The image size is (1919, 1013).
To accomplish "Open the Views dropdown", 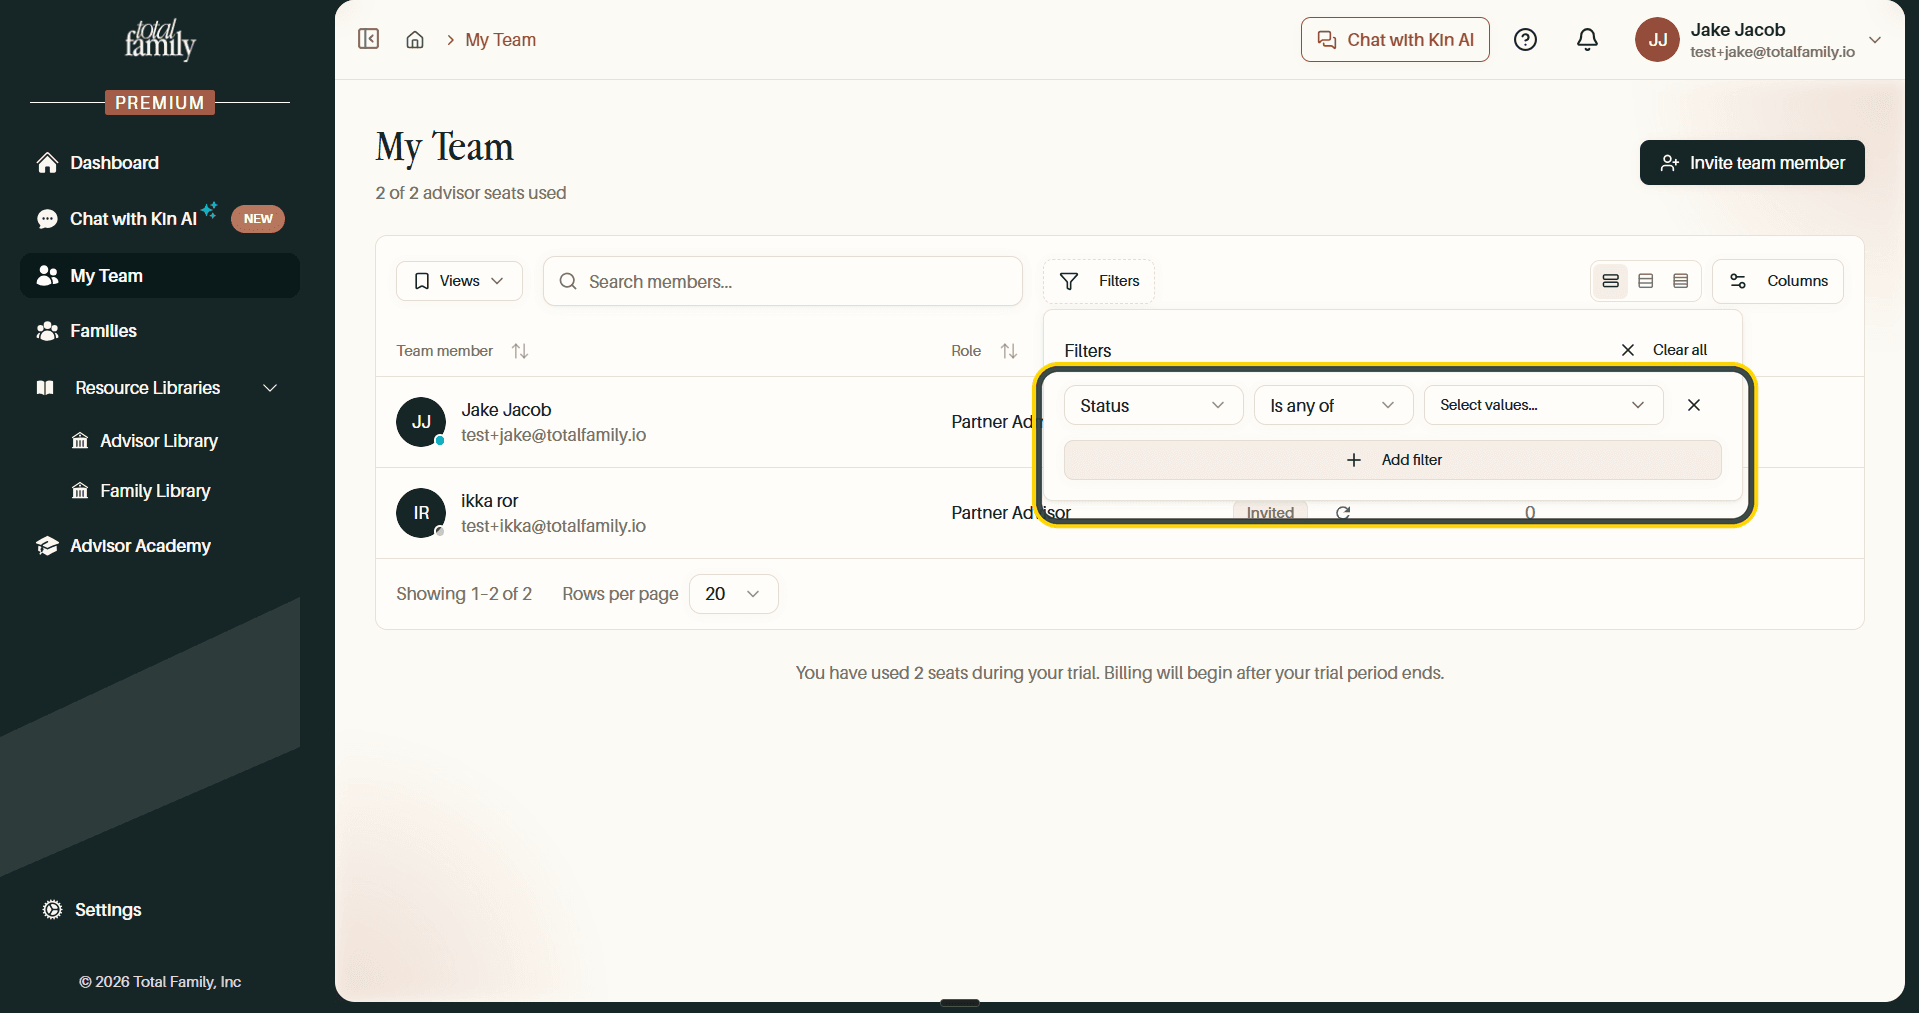I will 459,281.
